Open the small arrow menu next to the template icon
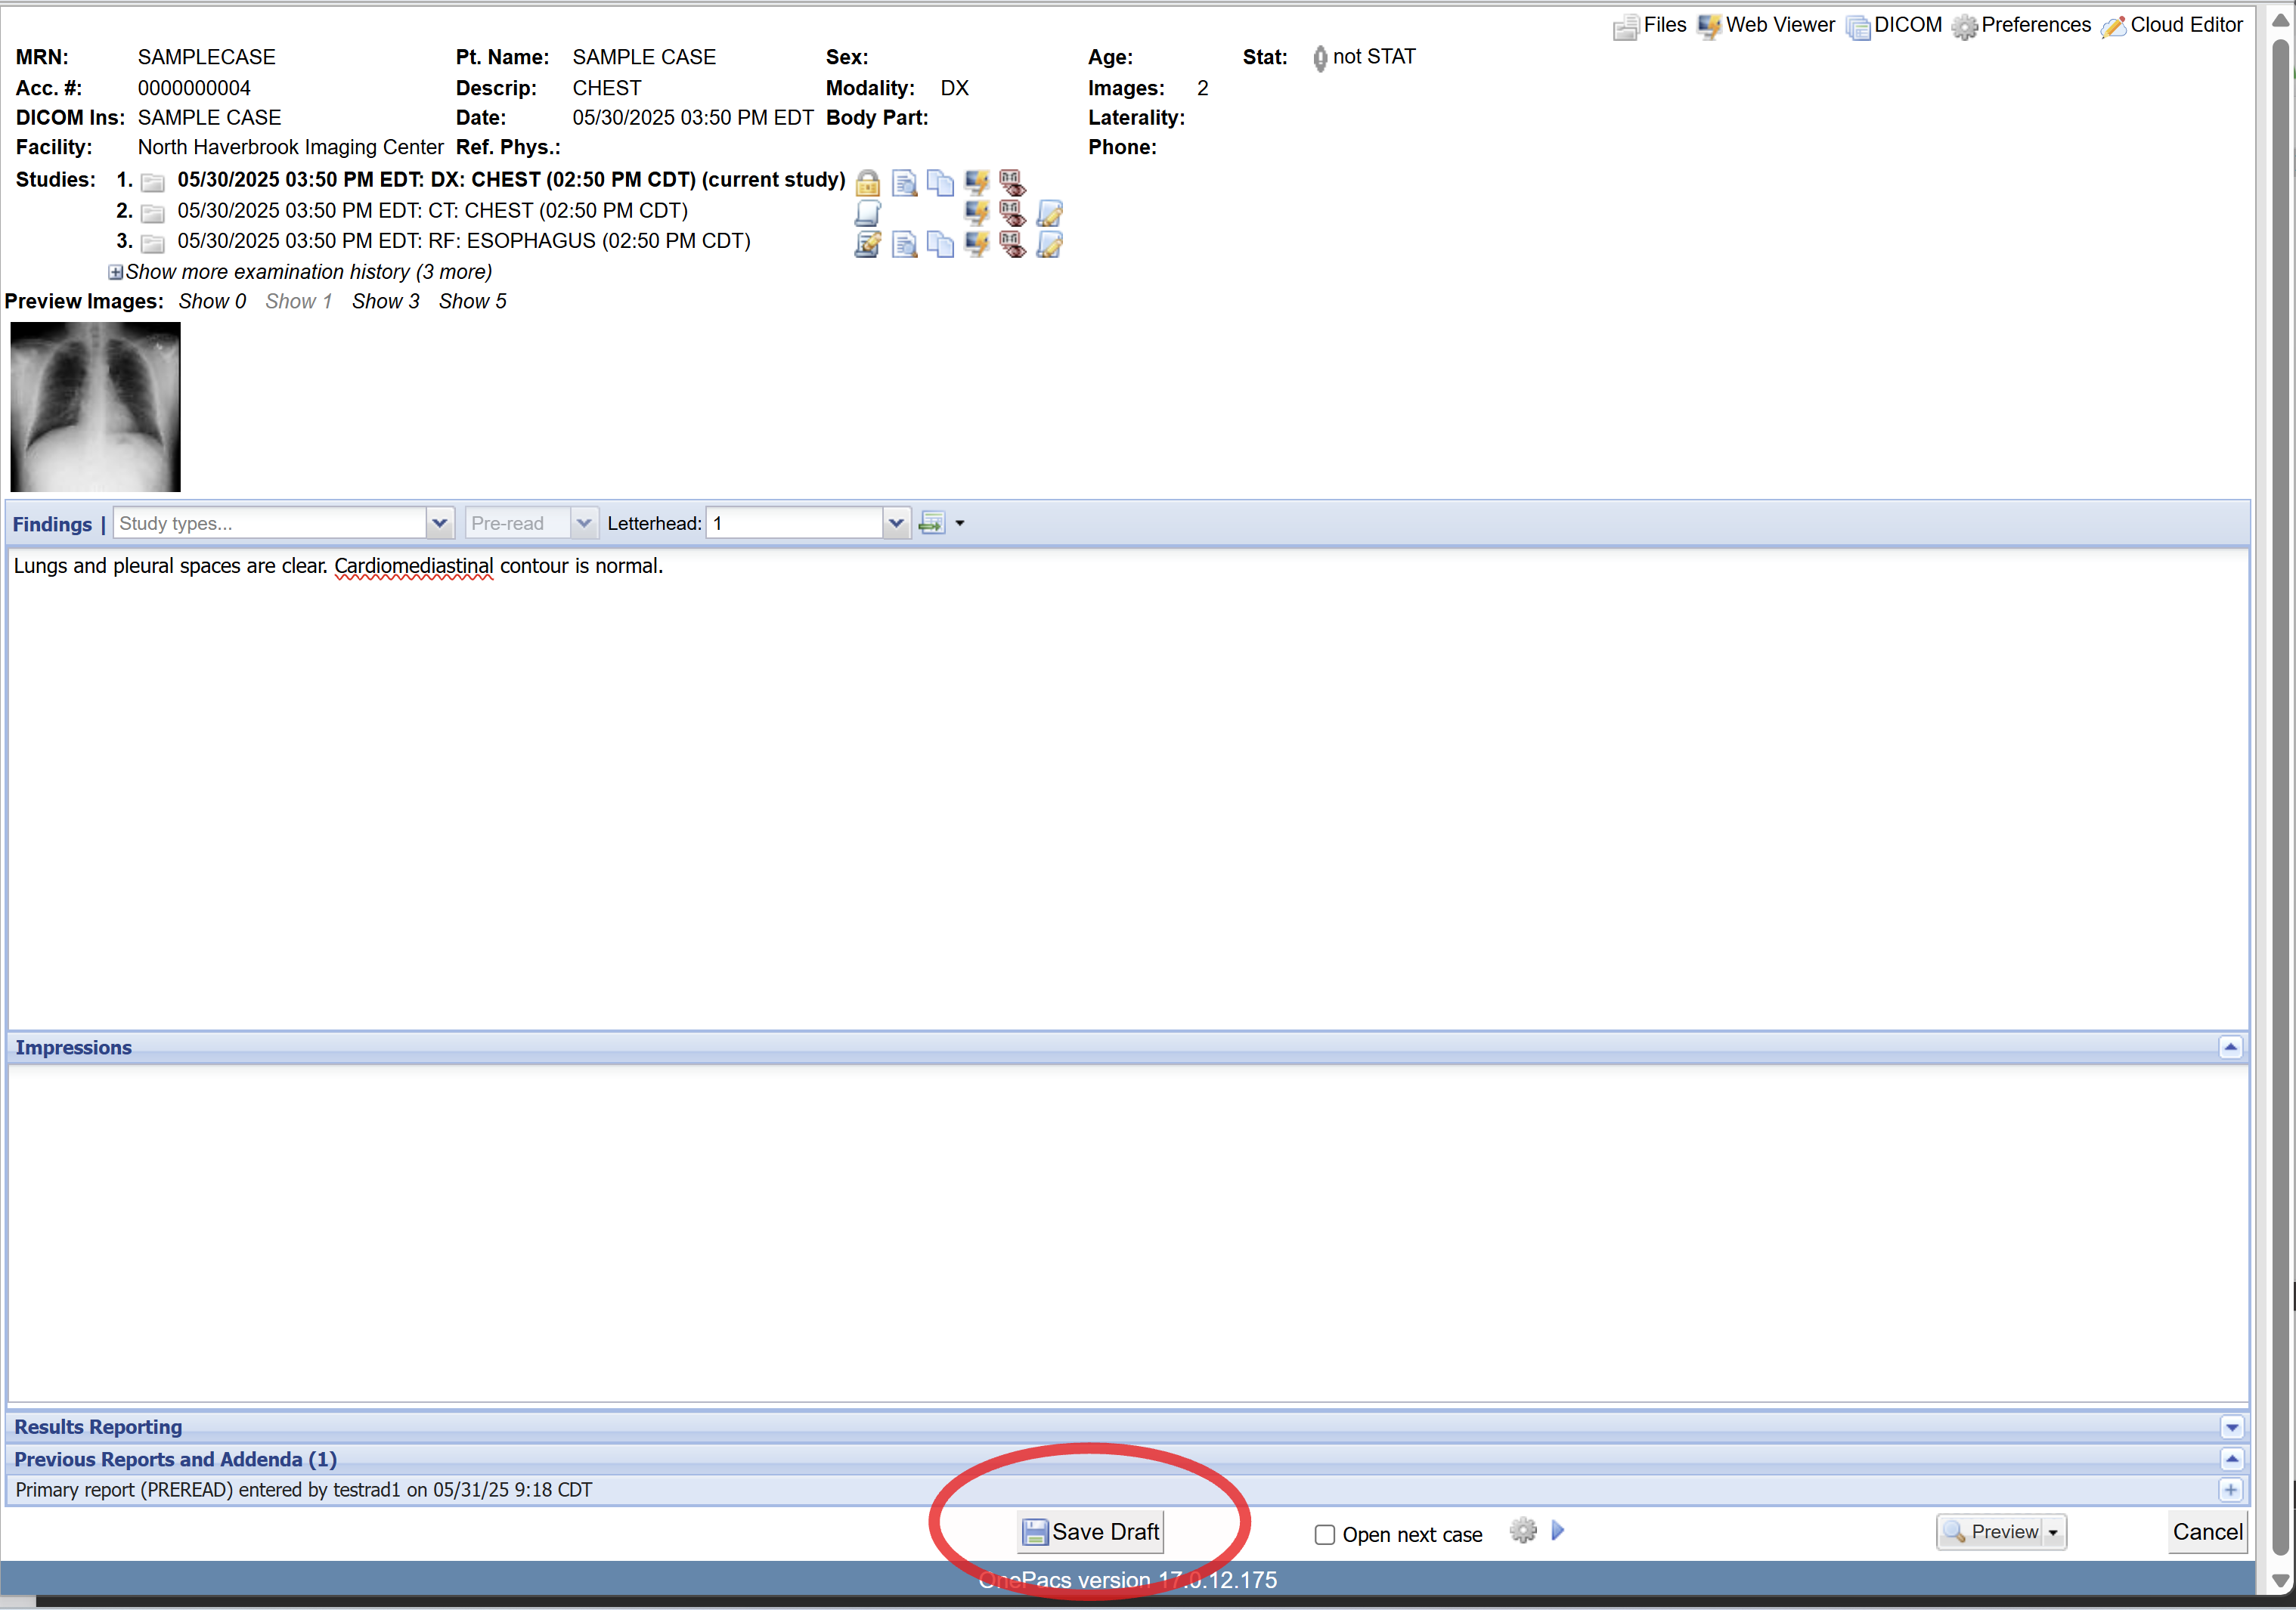 pyautogui.click(x=960, y=523)
